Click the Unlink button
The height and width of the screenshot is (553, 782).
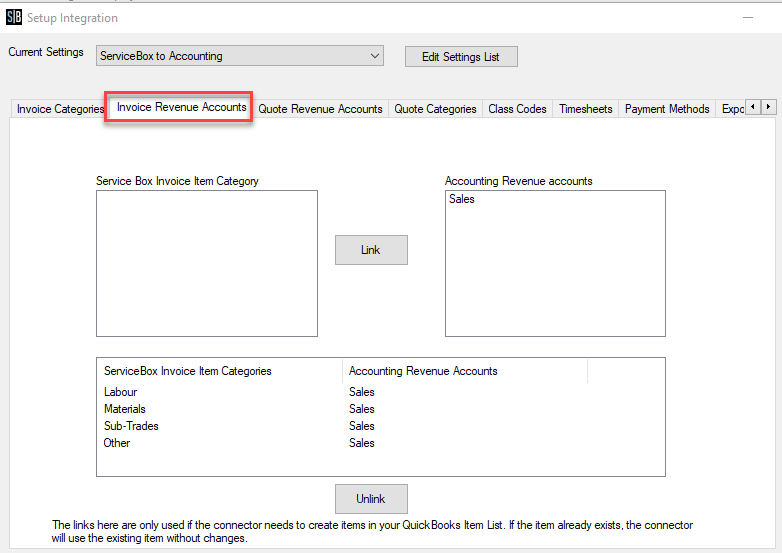[x=371, y=499]
